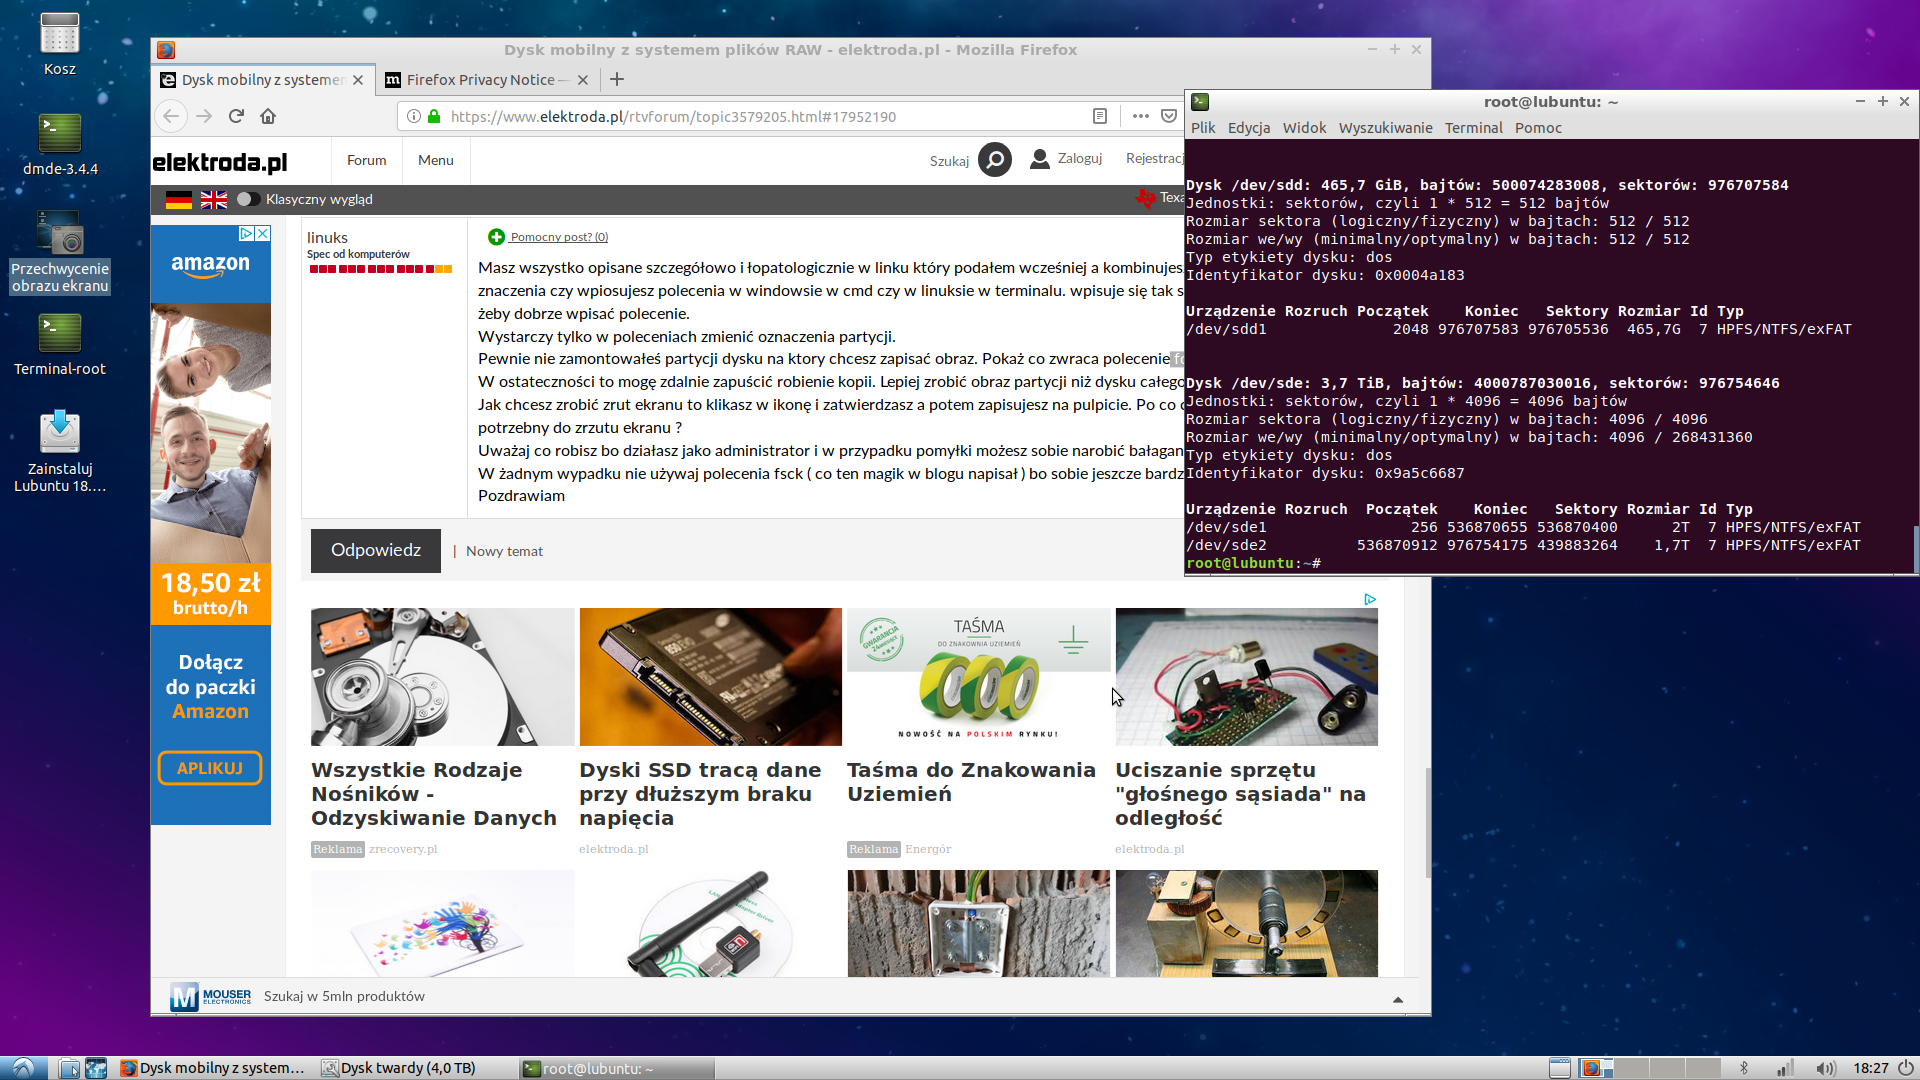Expand the Mouser bar with up arrow
Viewport: 1920px width, 1080px height.
(x=1398, y=999)
